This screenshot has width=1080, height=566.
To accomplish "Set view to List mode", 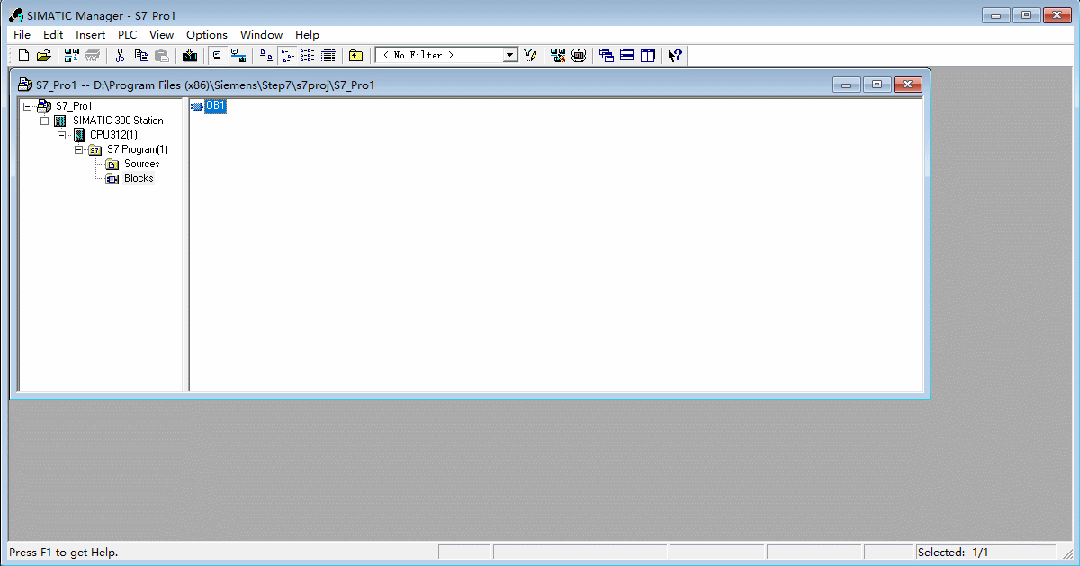I will [307, 55].
